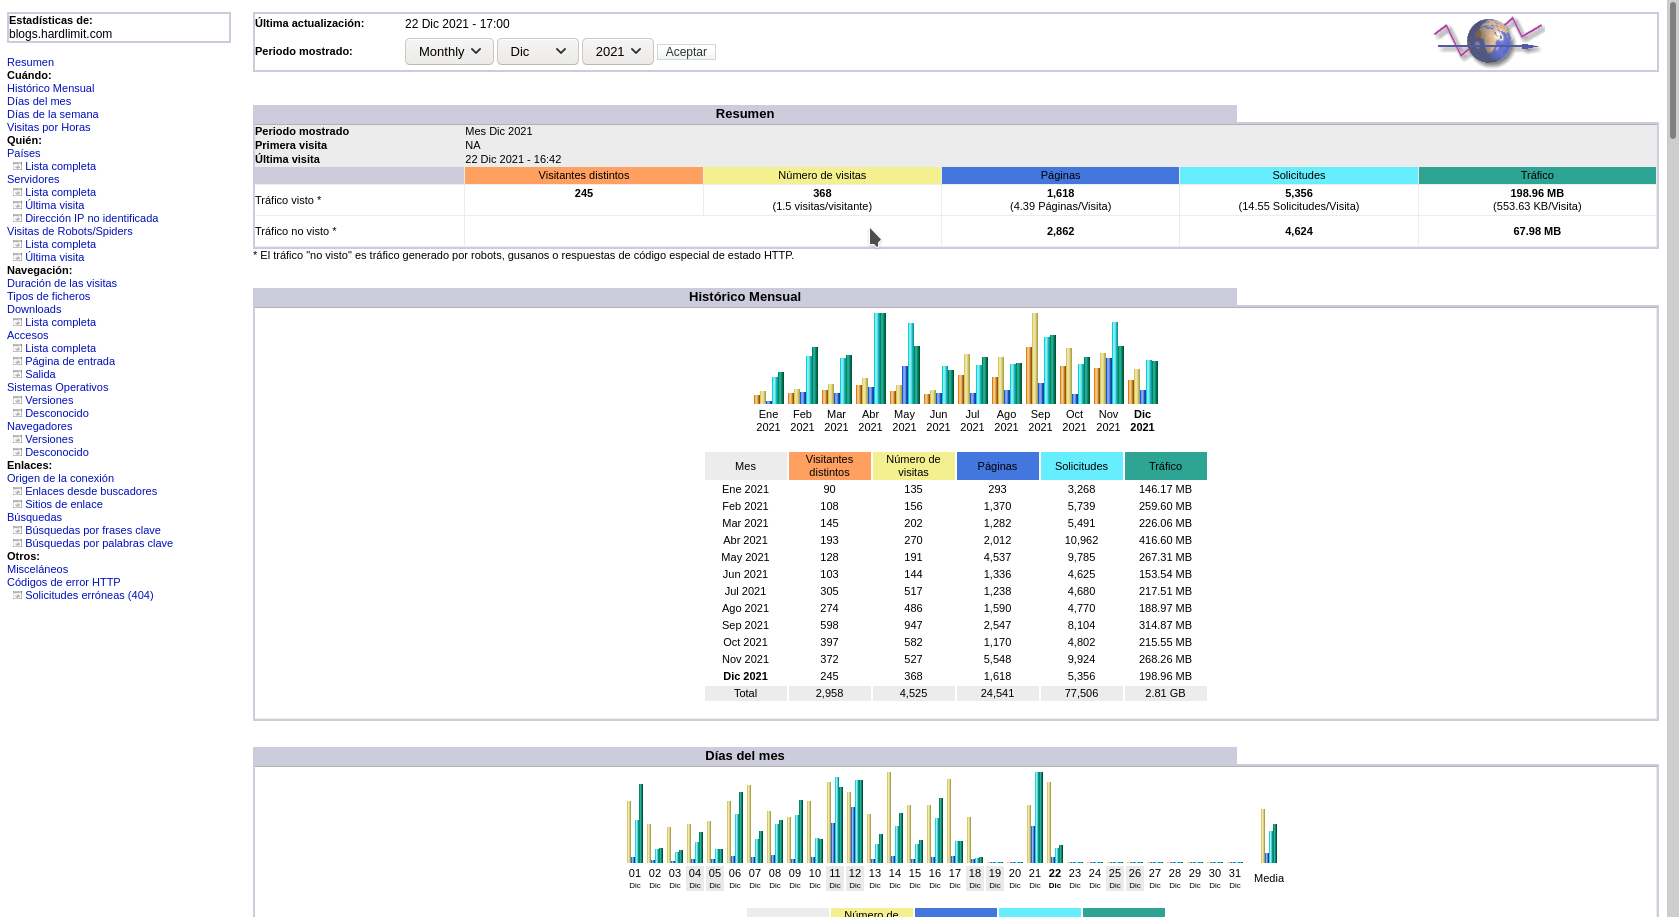Open the Histórico Mensual link in sidebar
This screenshot has width=1679, height=917.
coord(50,88)
